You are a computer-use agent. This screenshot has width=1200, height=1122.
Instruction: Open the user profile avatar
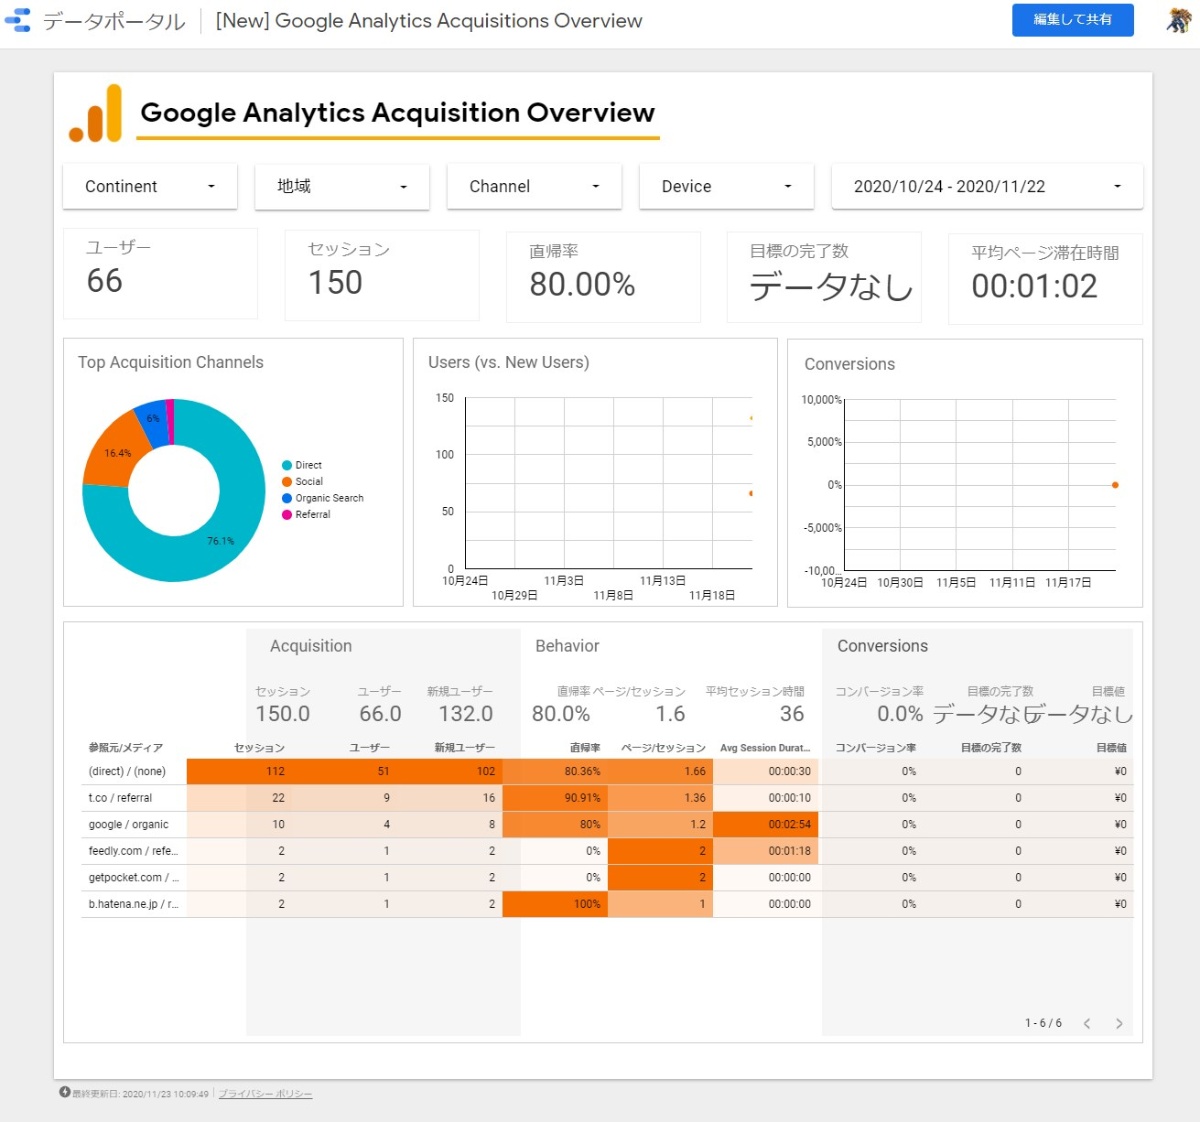[x=1179, y=20]
